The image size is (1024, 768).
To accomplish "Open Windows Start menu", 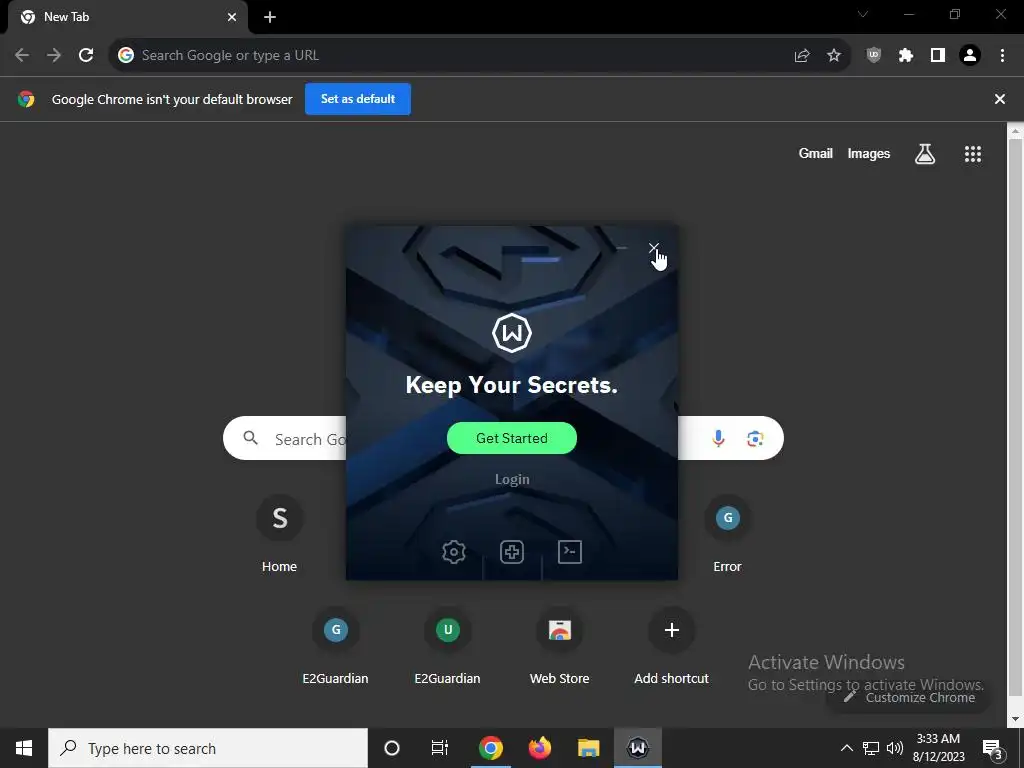I will pos(24,748).
